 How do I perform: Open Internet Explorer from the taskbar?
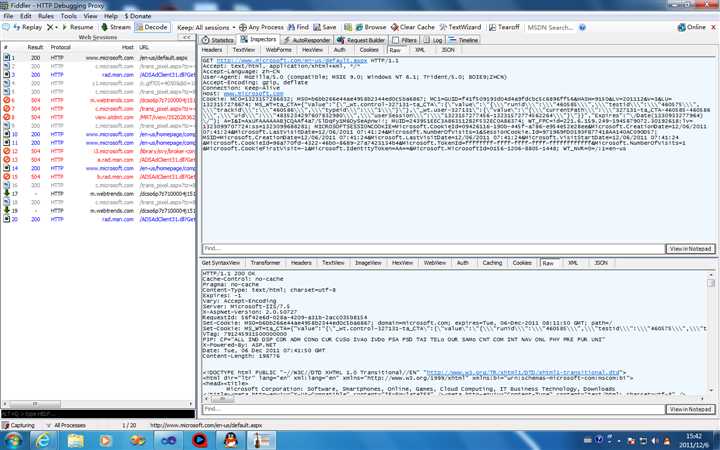[x=43, y=441]
